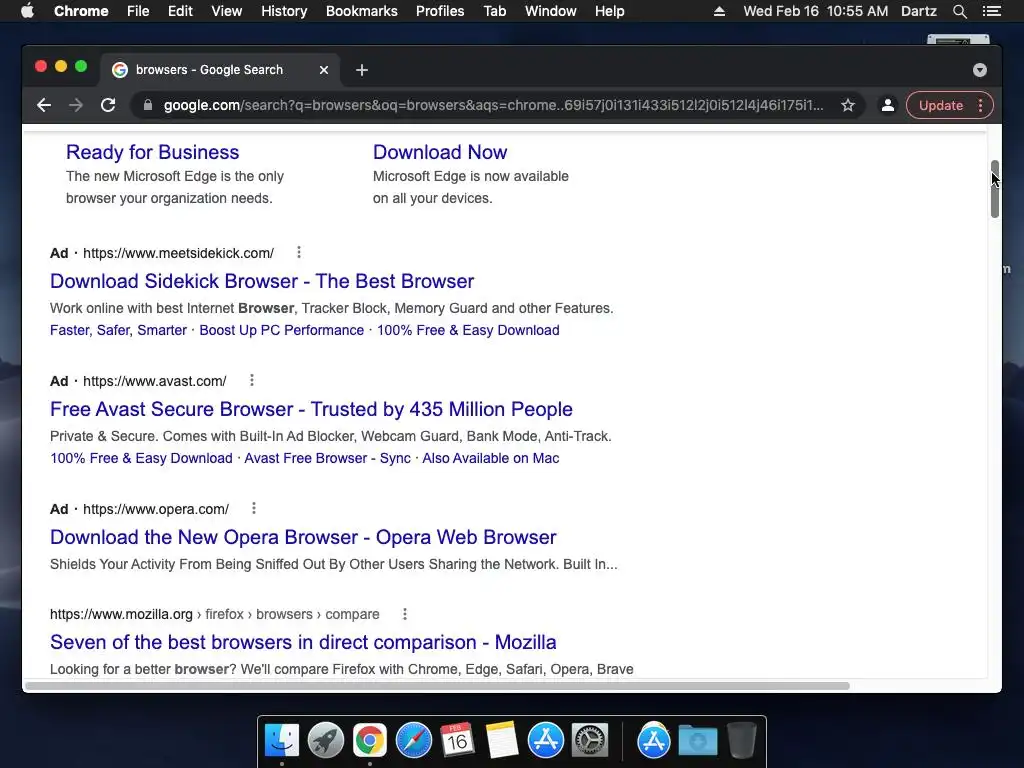Click the Chrome icon in the Dock
Screen dimensions: 1024x768
pyautogui.click(x=370, y=740)
